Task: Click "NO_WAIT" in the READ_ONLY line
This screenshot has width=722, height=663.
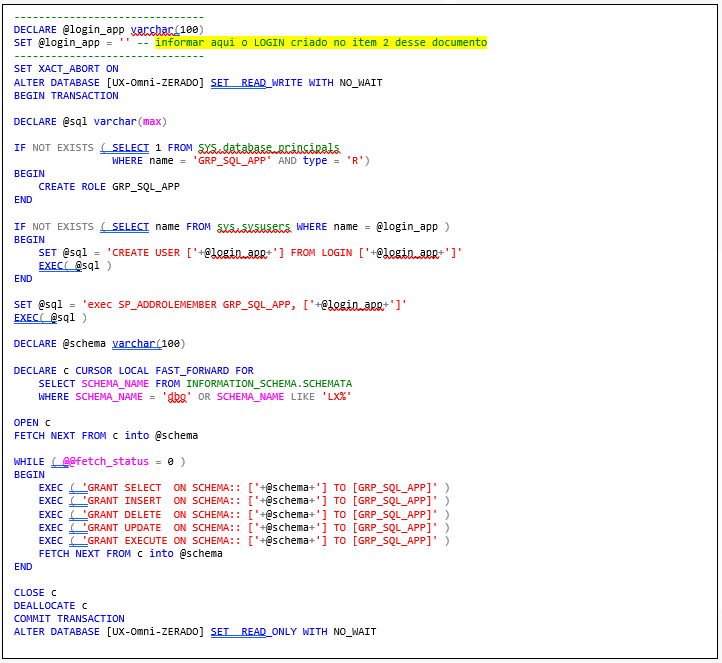Action: [355, 631]
